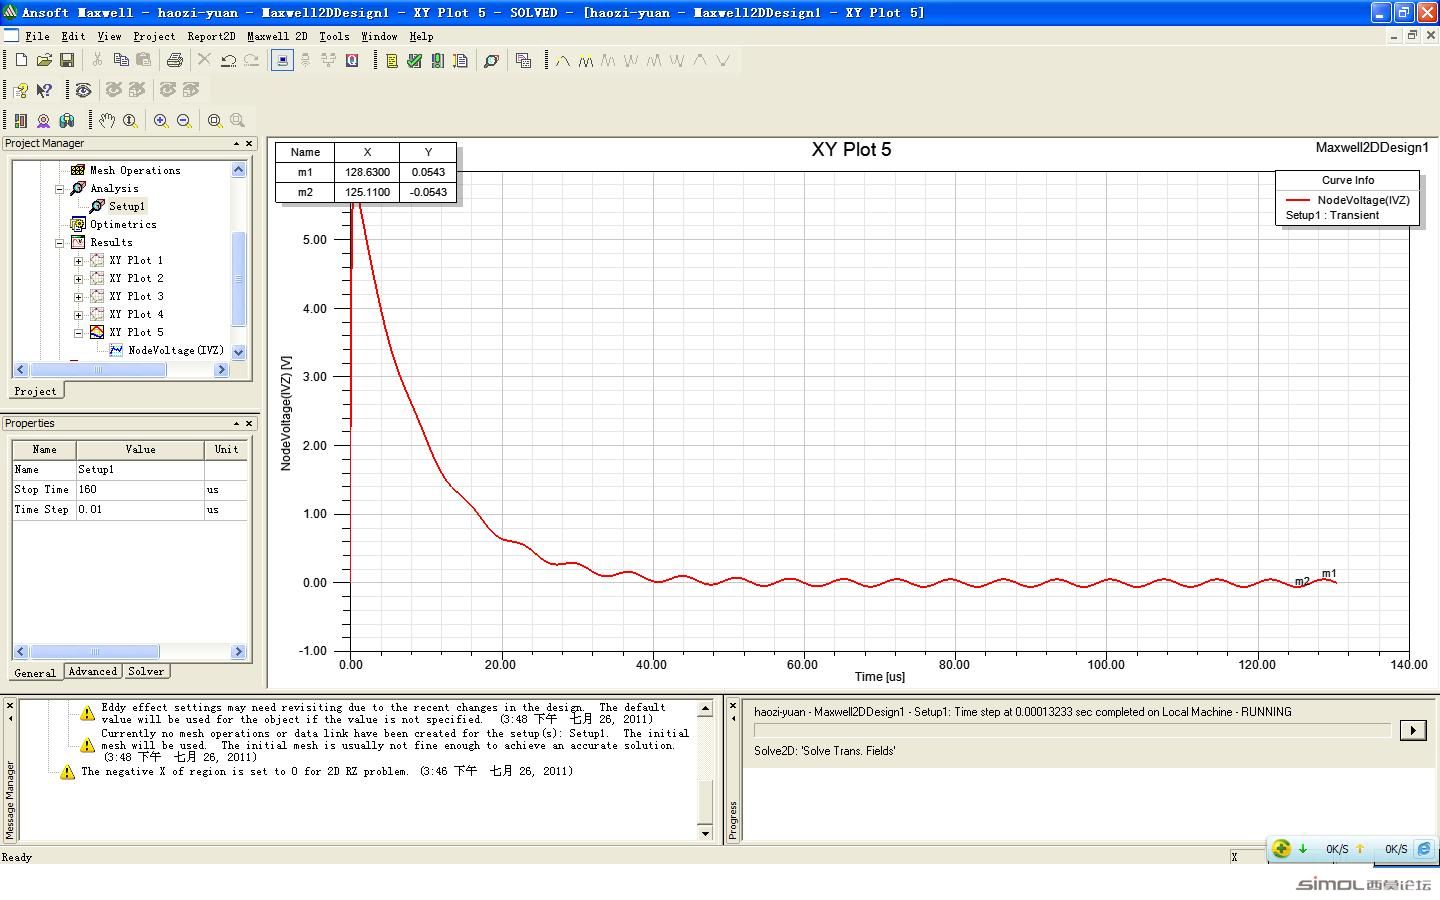Click the Project Manager horizontal scrollbar thumb
The image size is (1440, 900).
point(98,370)
